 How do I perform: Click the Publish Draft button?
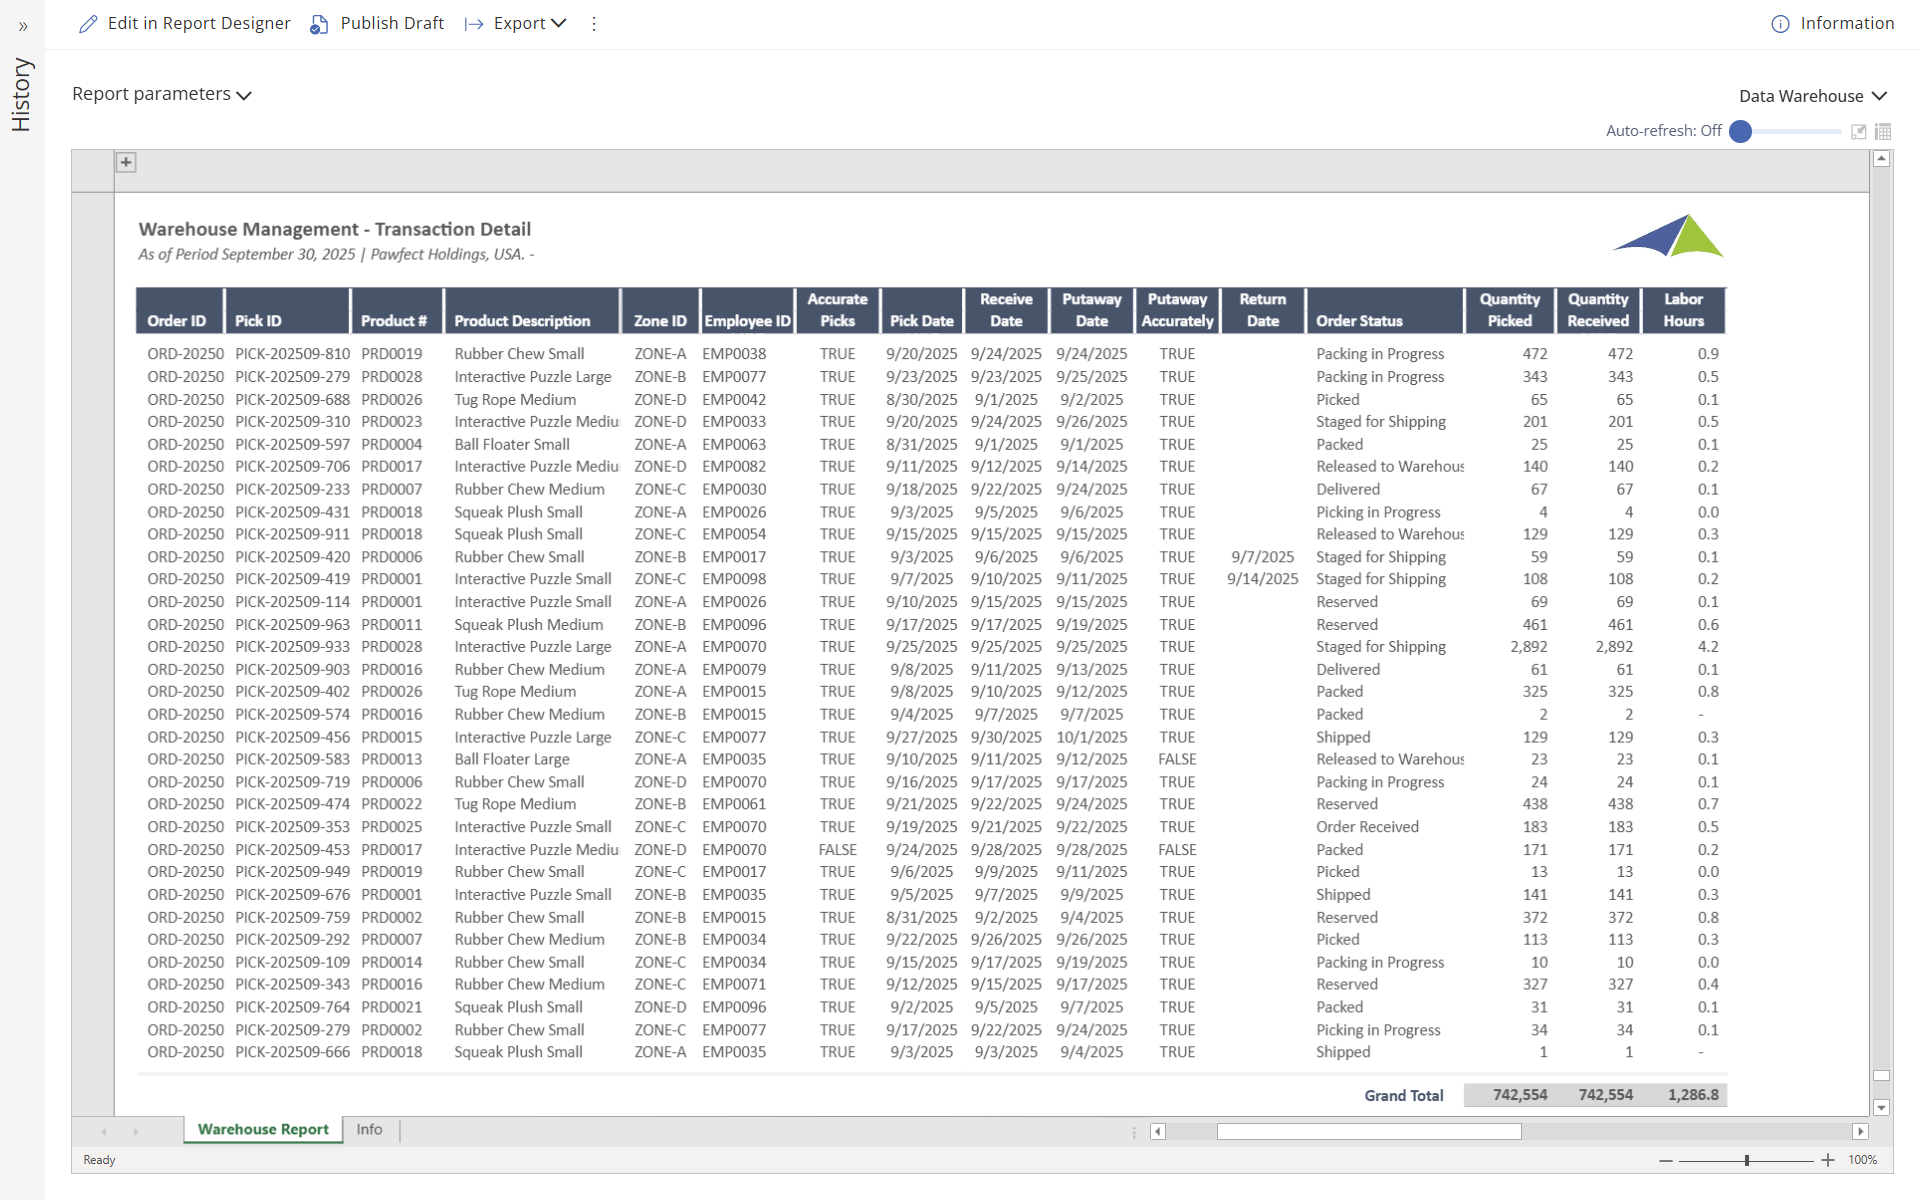coord(391,24)
